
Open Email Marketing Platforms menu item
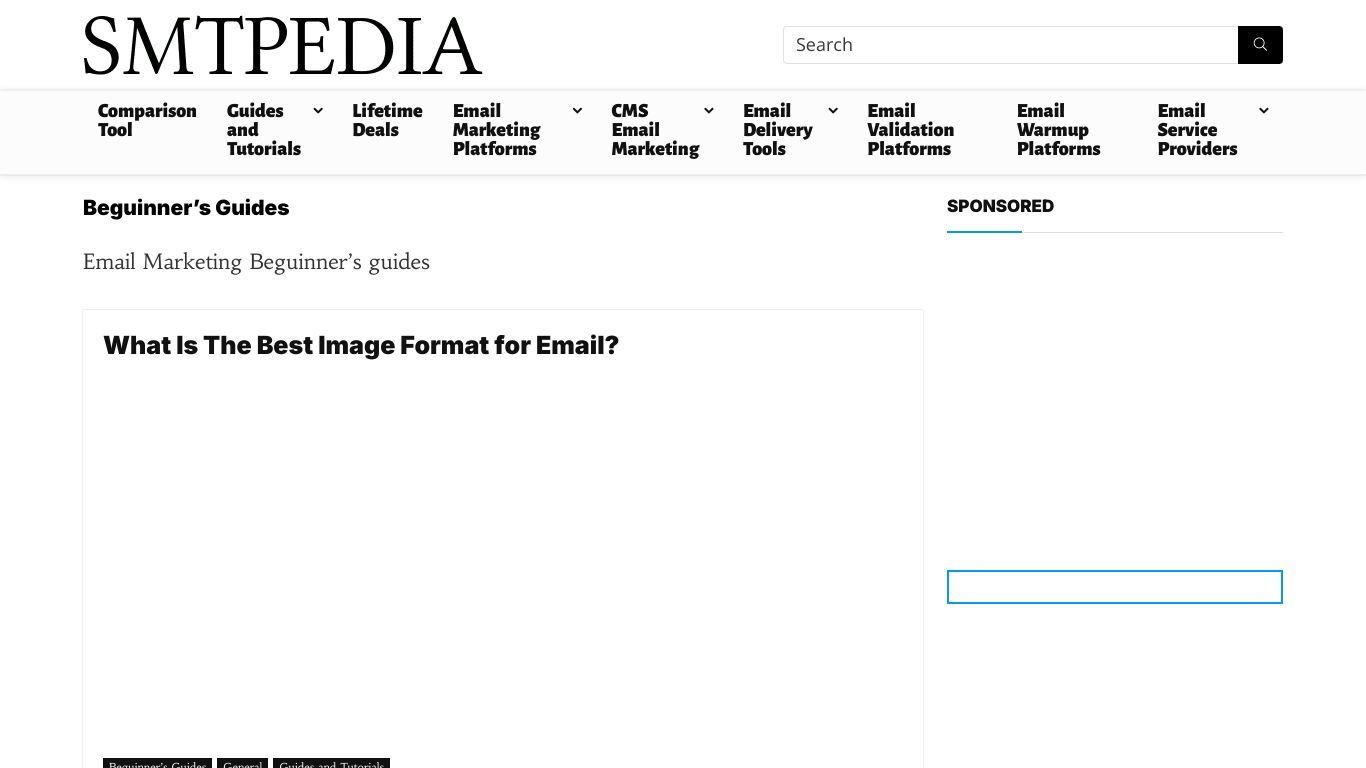pyautogui.click(x=496, y=130)
